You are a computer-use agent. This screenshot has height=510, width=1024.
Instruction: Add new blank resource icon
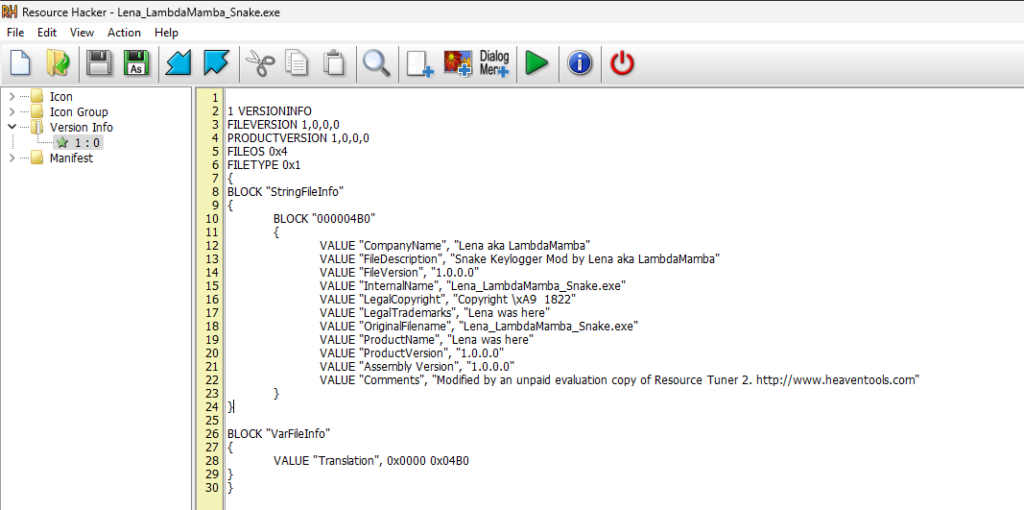(x=419, y=64)
